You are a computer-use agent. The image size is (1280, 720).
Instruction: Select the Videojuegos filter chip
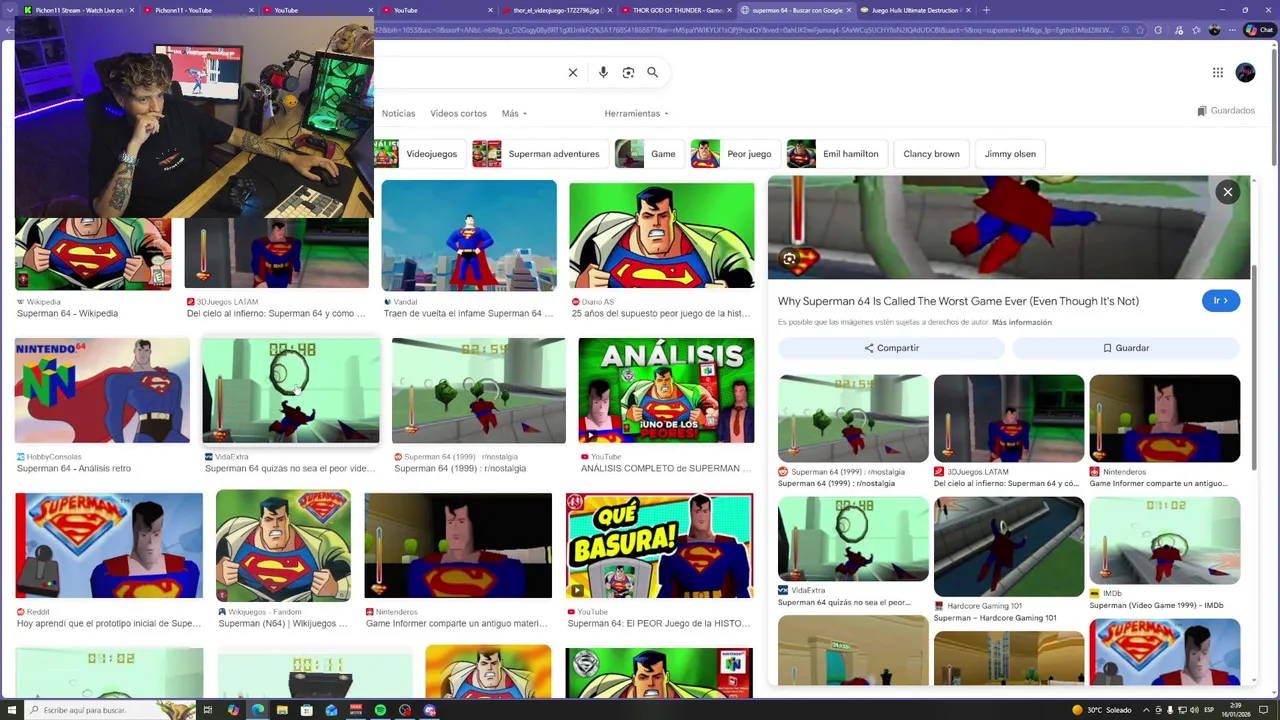coord(418,154)
